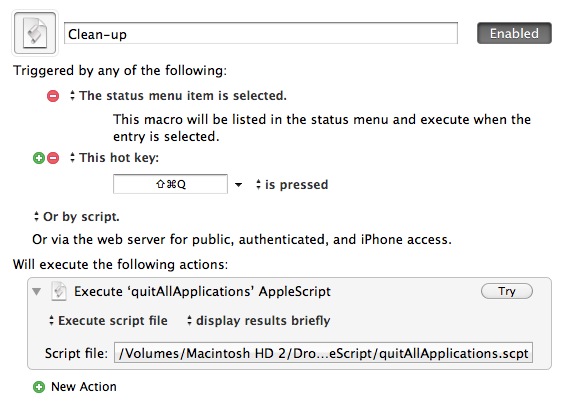Remove the status menu trigger with red minus

point(53,96)
